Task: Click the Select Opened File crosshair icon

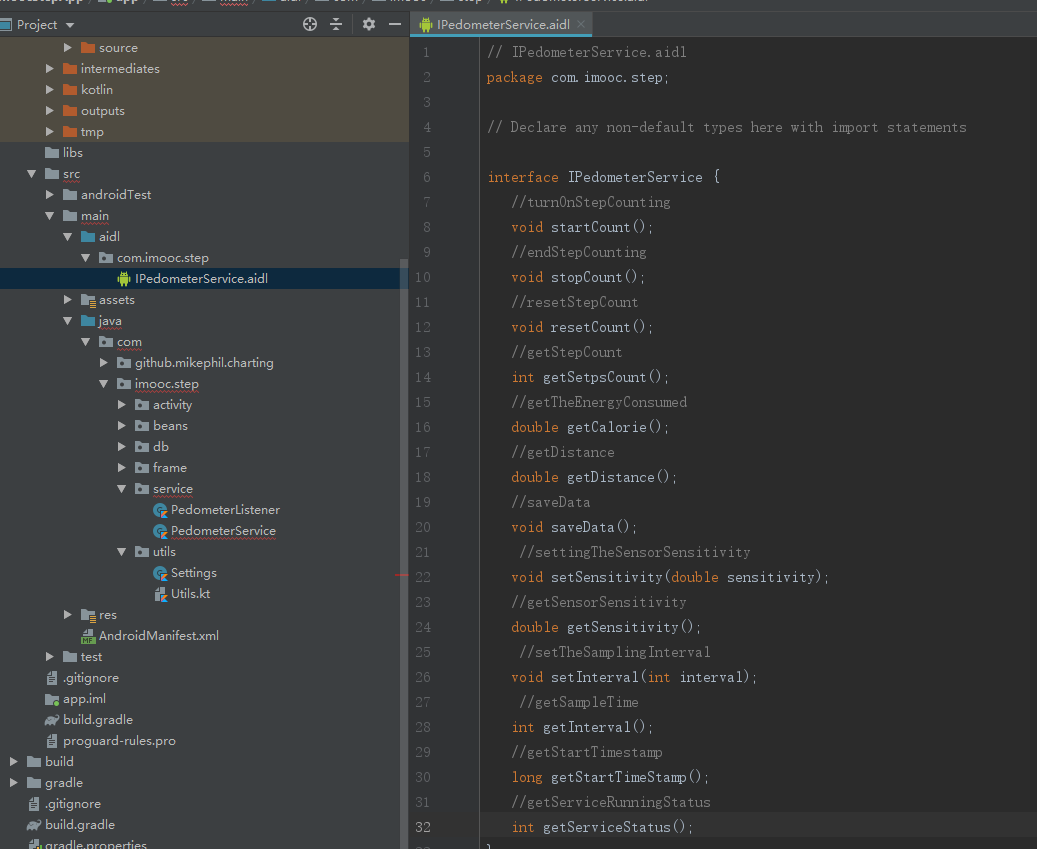Action: [x=309, y=24]
